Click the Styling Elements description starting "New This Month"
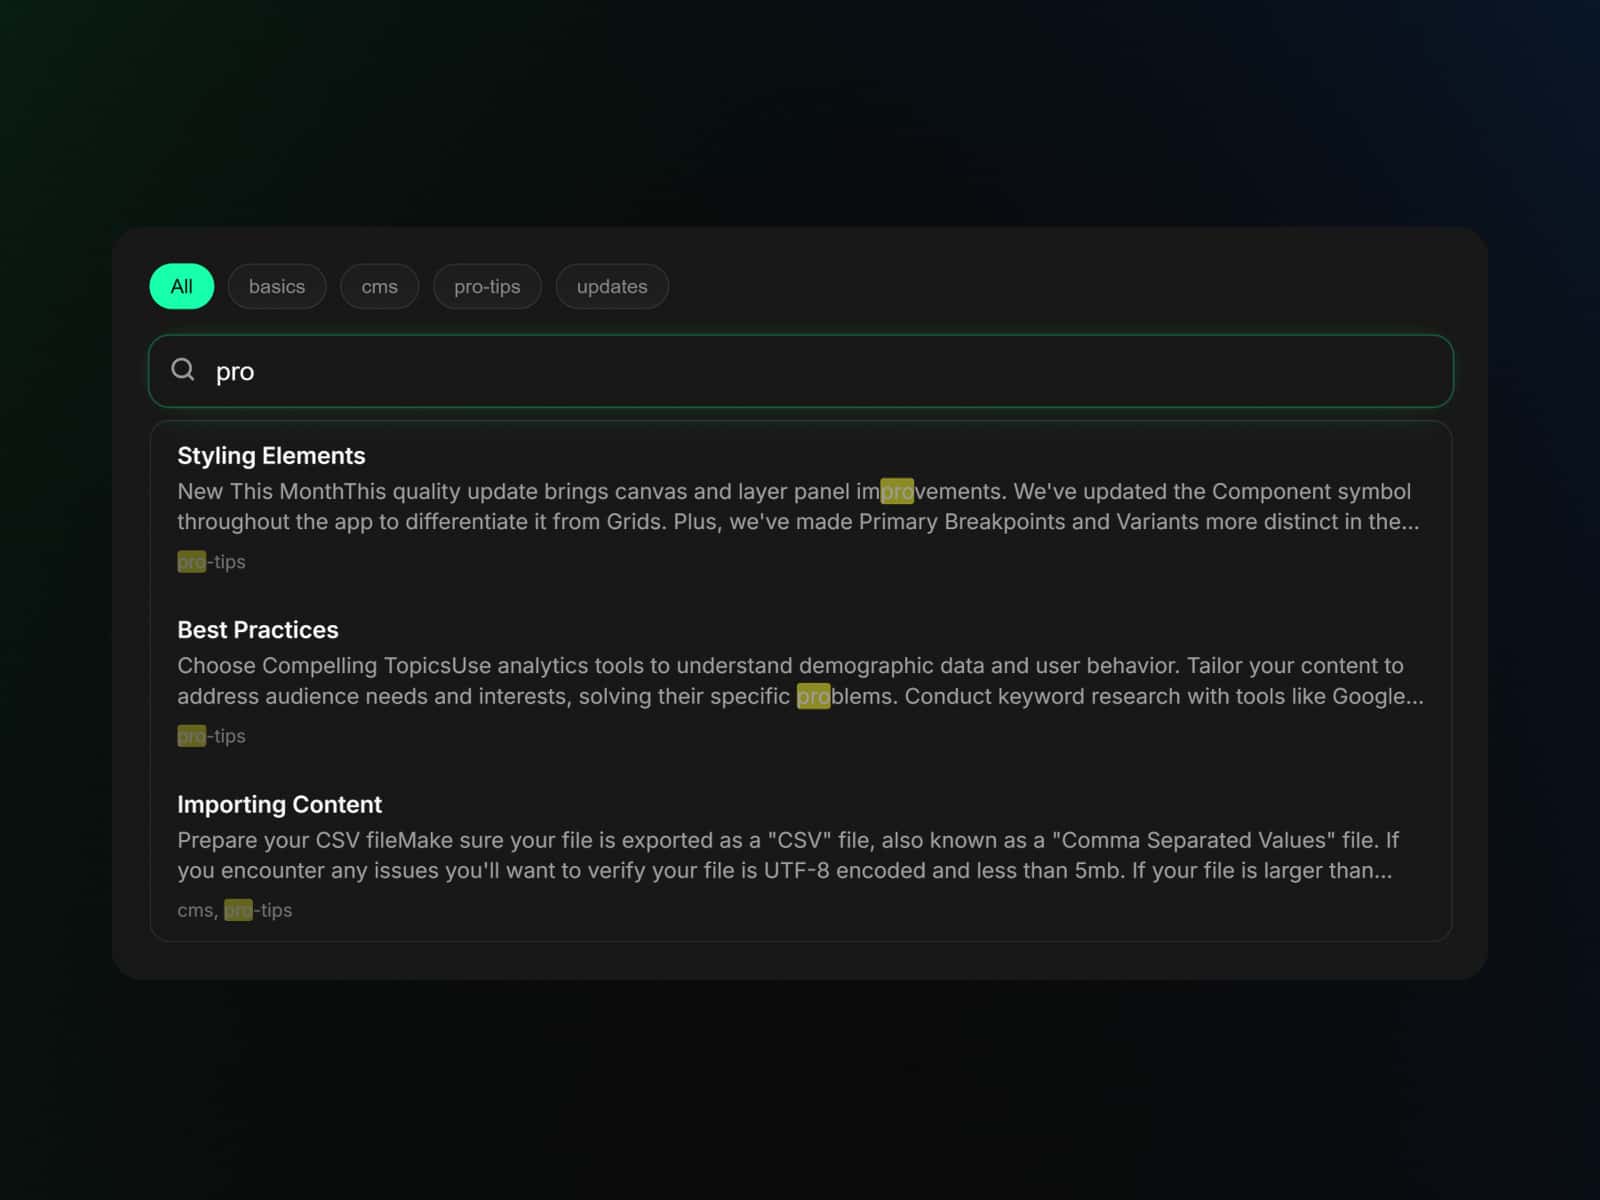Image resolution: width=1600 pixels, height=1200 pixels. pos(799,506)
